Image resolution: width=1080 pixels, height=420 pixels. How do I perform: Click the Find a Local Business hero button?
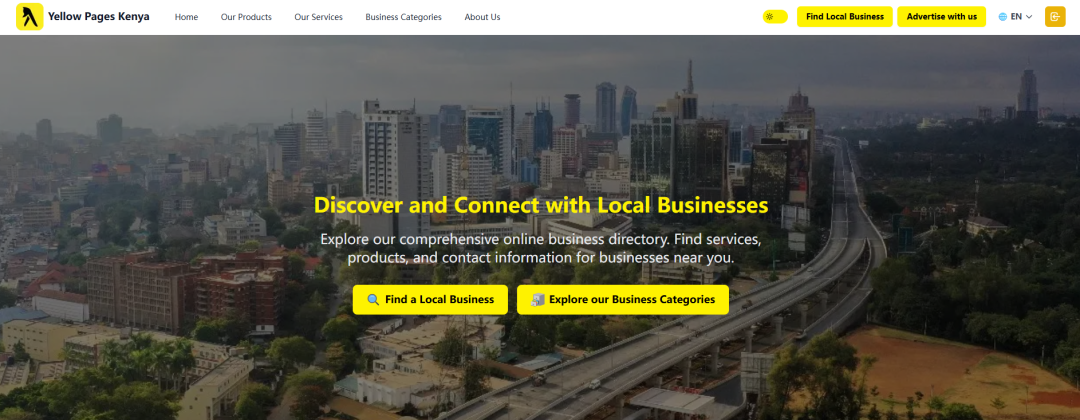click(x=430, y=300)
